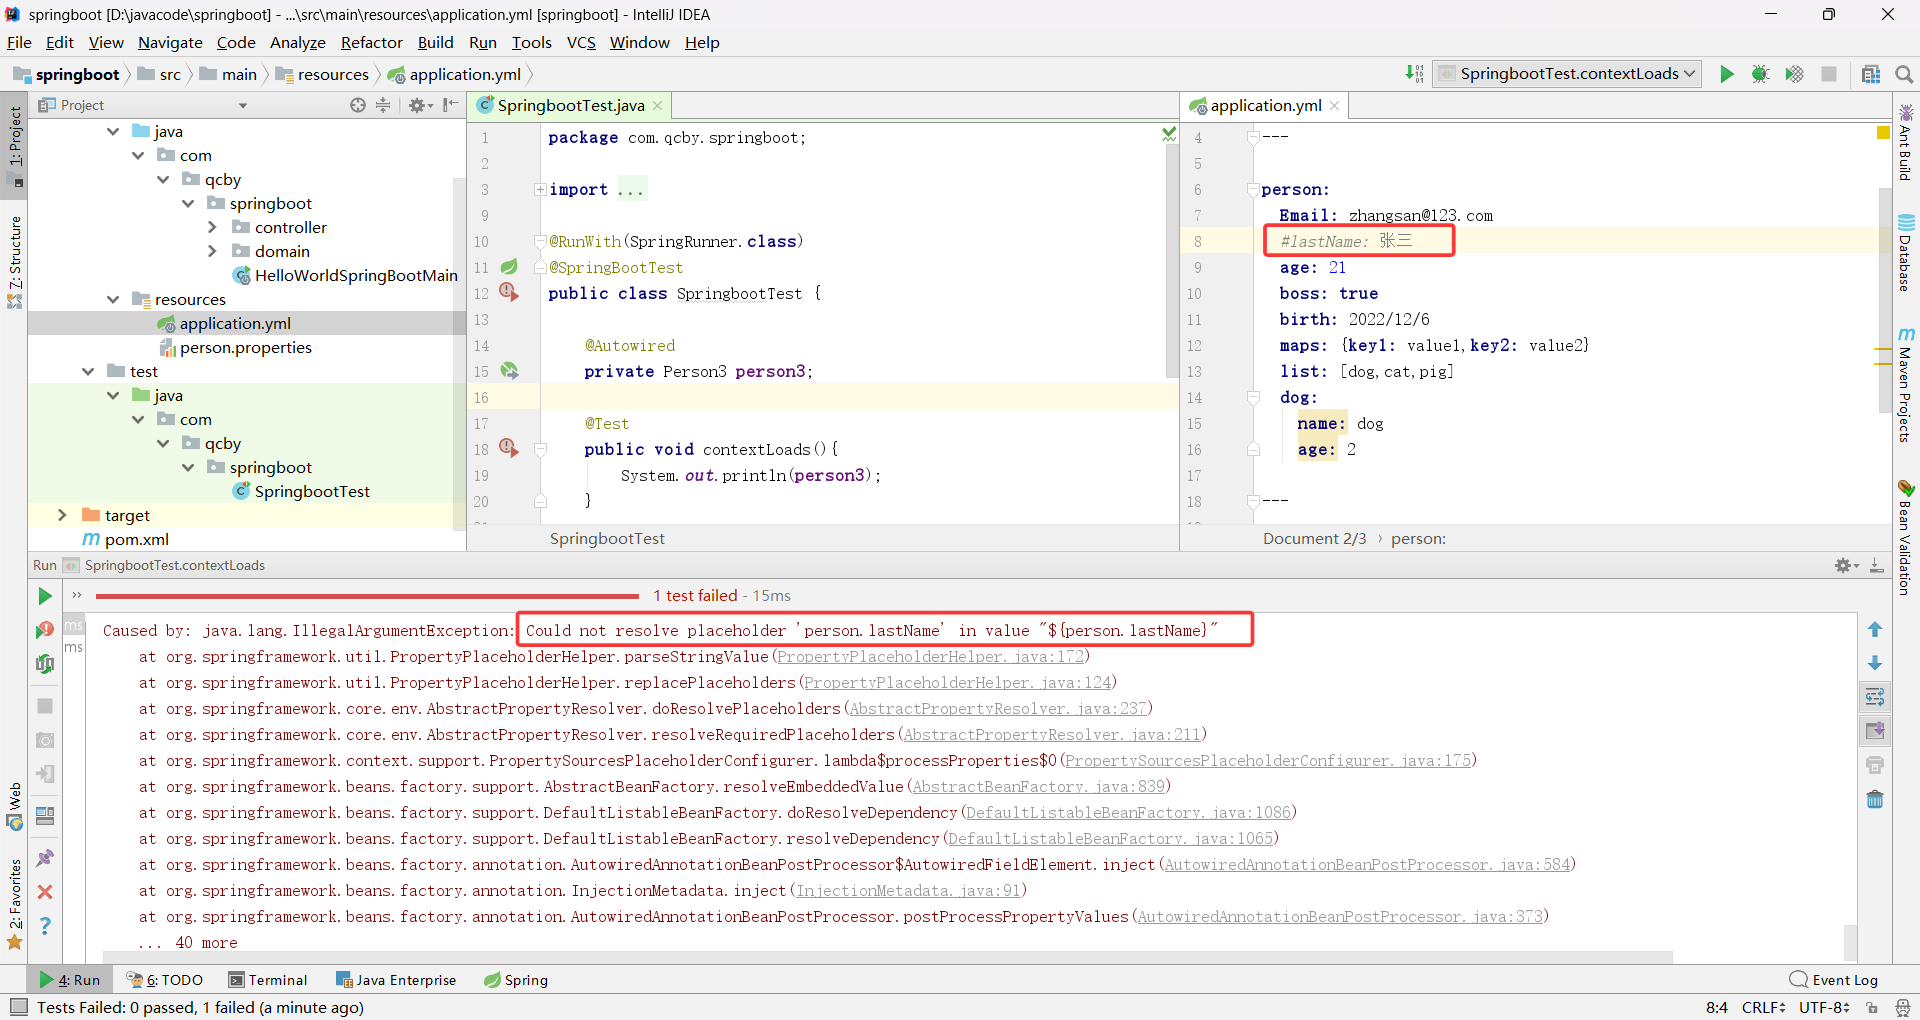This screenshot has height=1020, width=1920.
Task: Open PropertyPlaceholderHelper.java:172 link
Action: (930, 657)
